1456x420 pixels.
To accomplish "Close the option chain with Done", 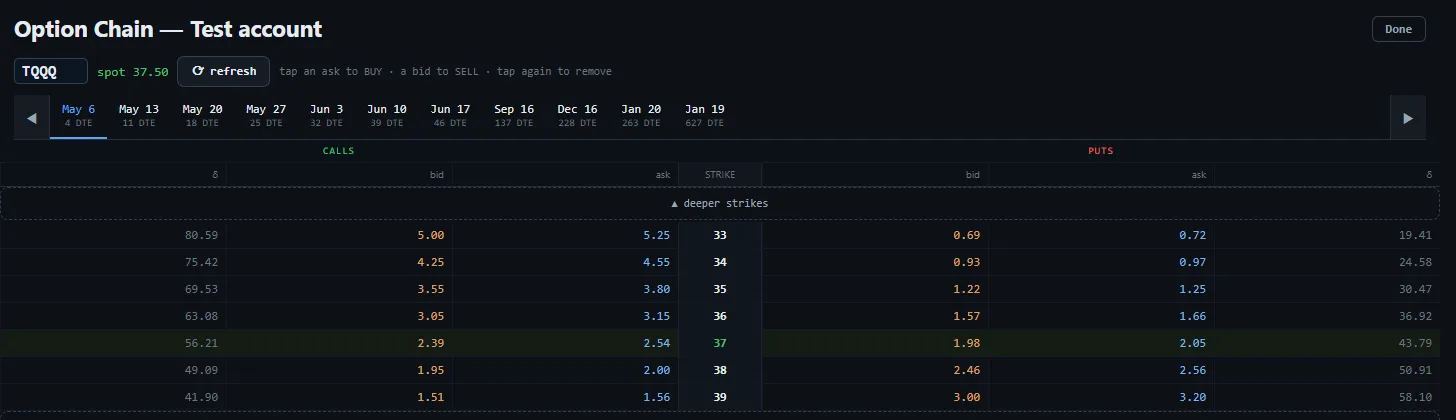I will 1398,29.
